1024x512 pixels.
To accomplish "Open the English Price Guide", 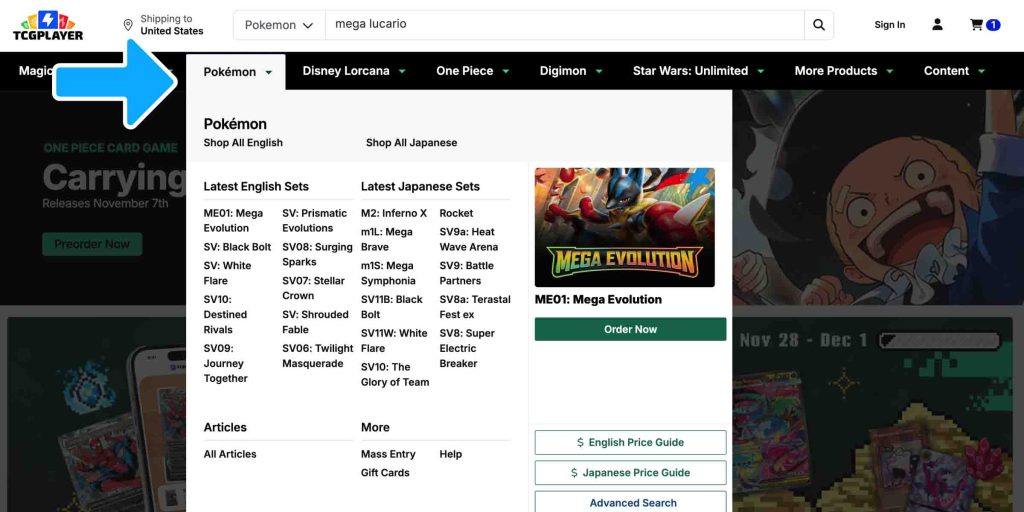I will tap(630, 442).
